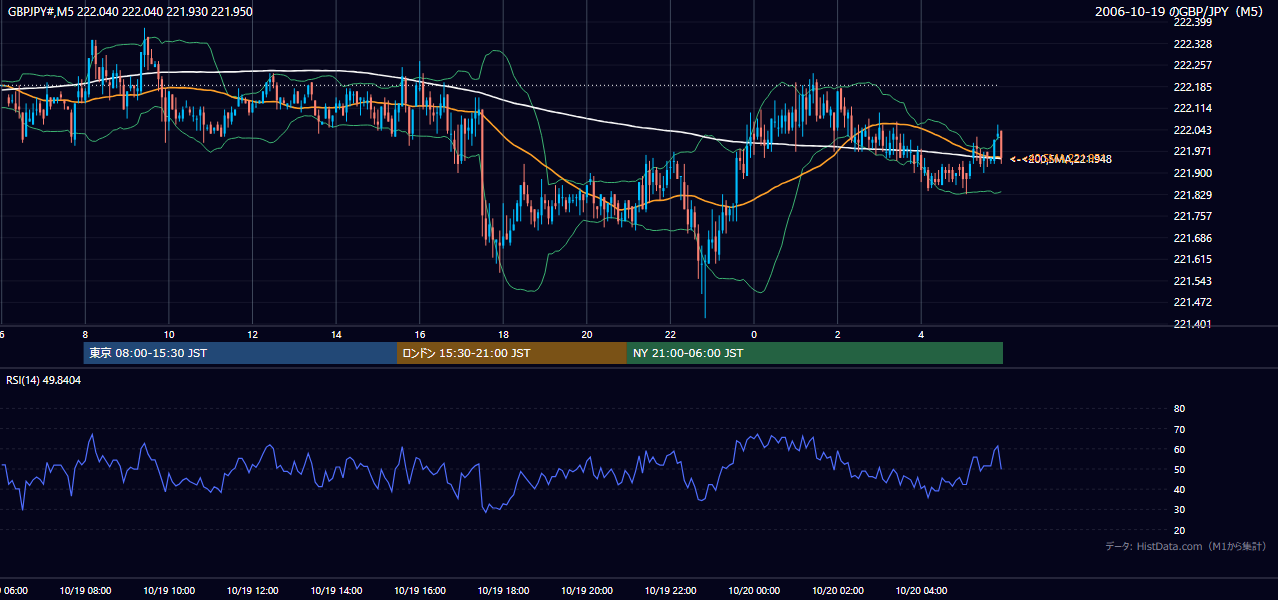Image resolution: width=1278 pixels, height=600 pixels.
Task: Click the hour label 0 on chart axis
Action: click(x=754, y=334)
